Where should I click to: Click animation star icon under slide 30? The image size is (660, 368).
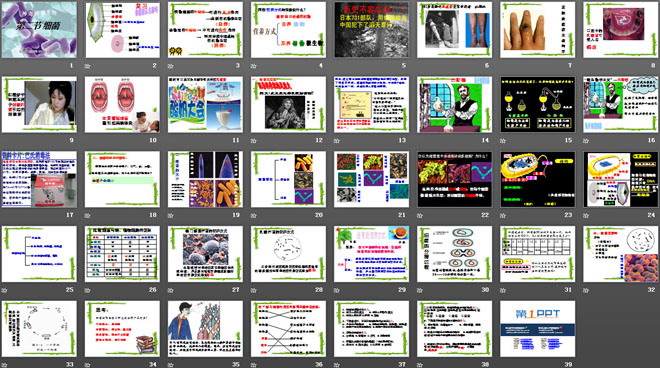[x=420, y=291]
